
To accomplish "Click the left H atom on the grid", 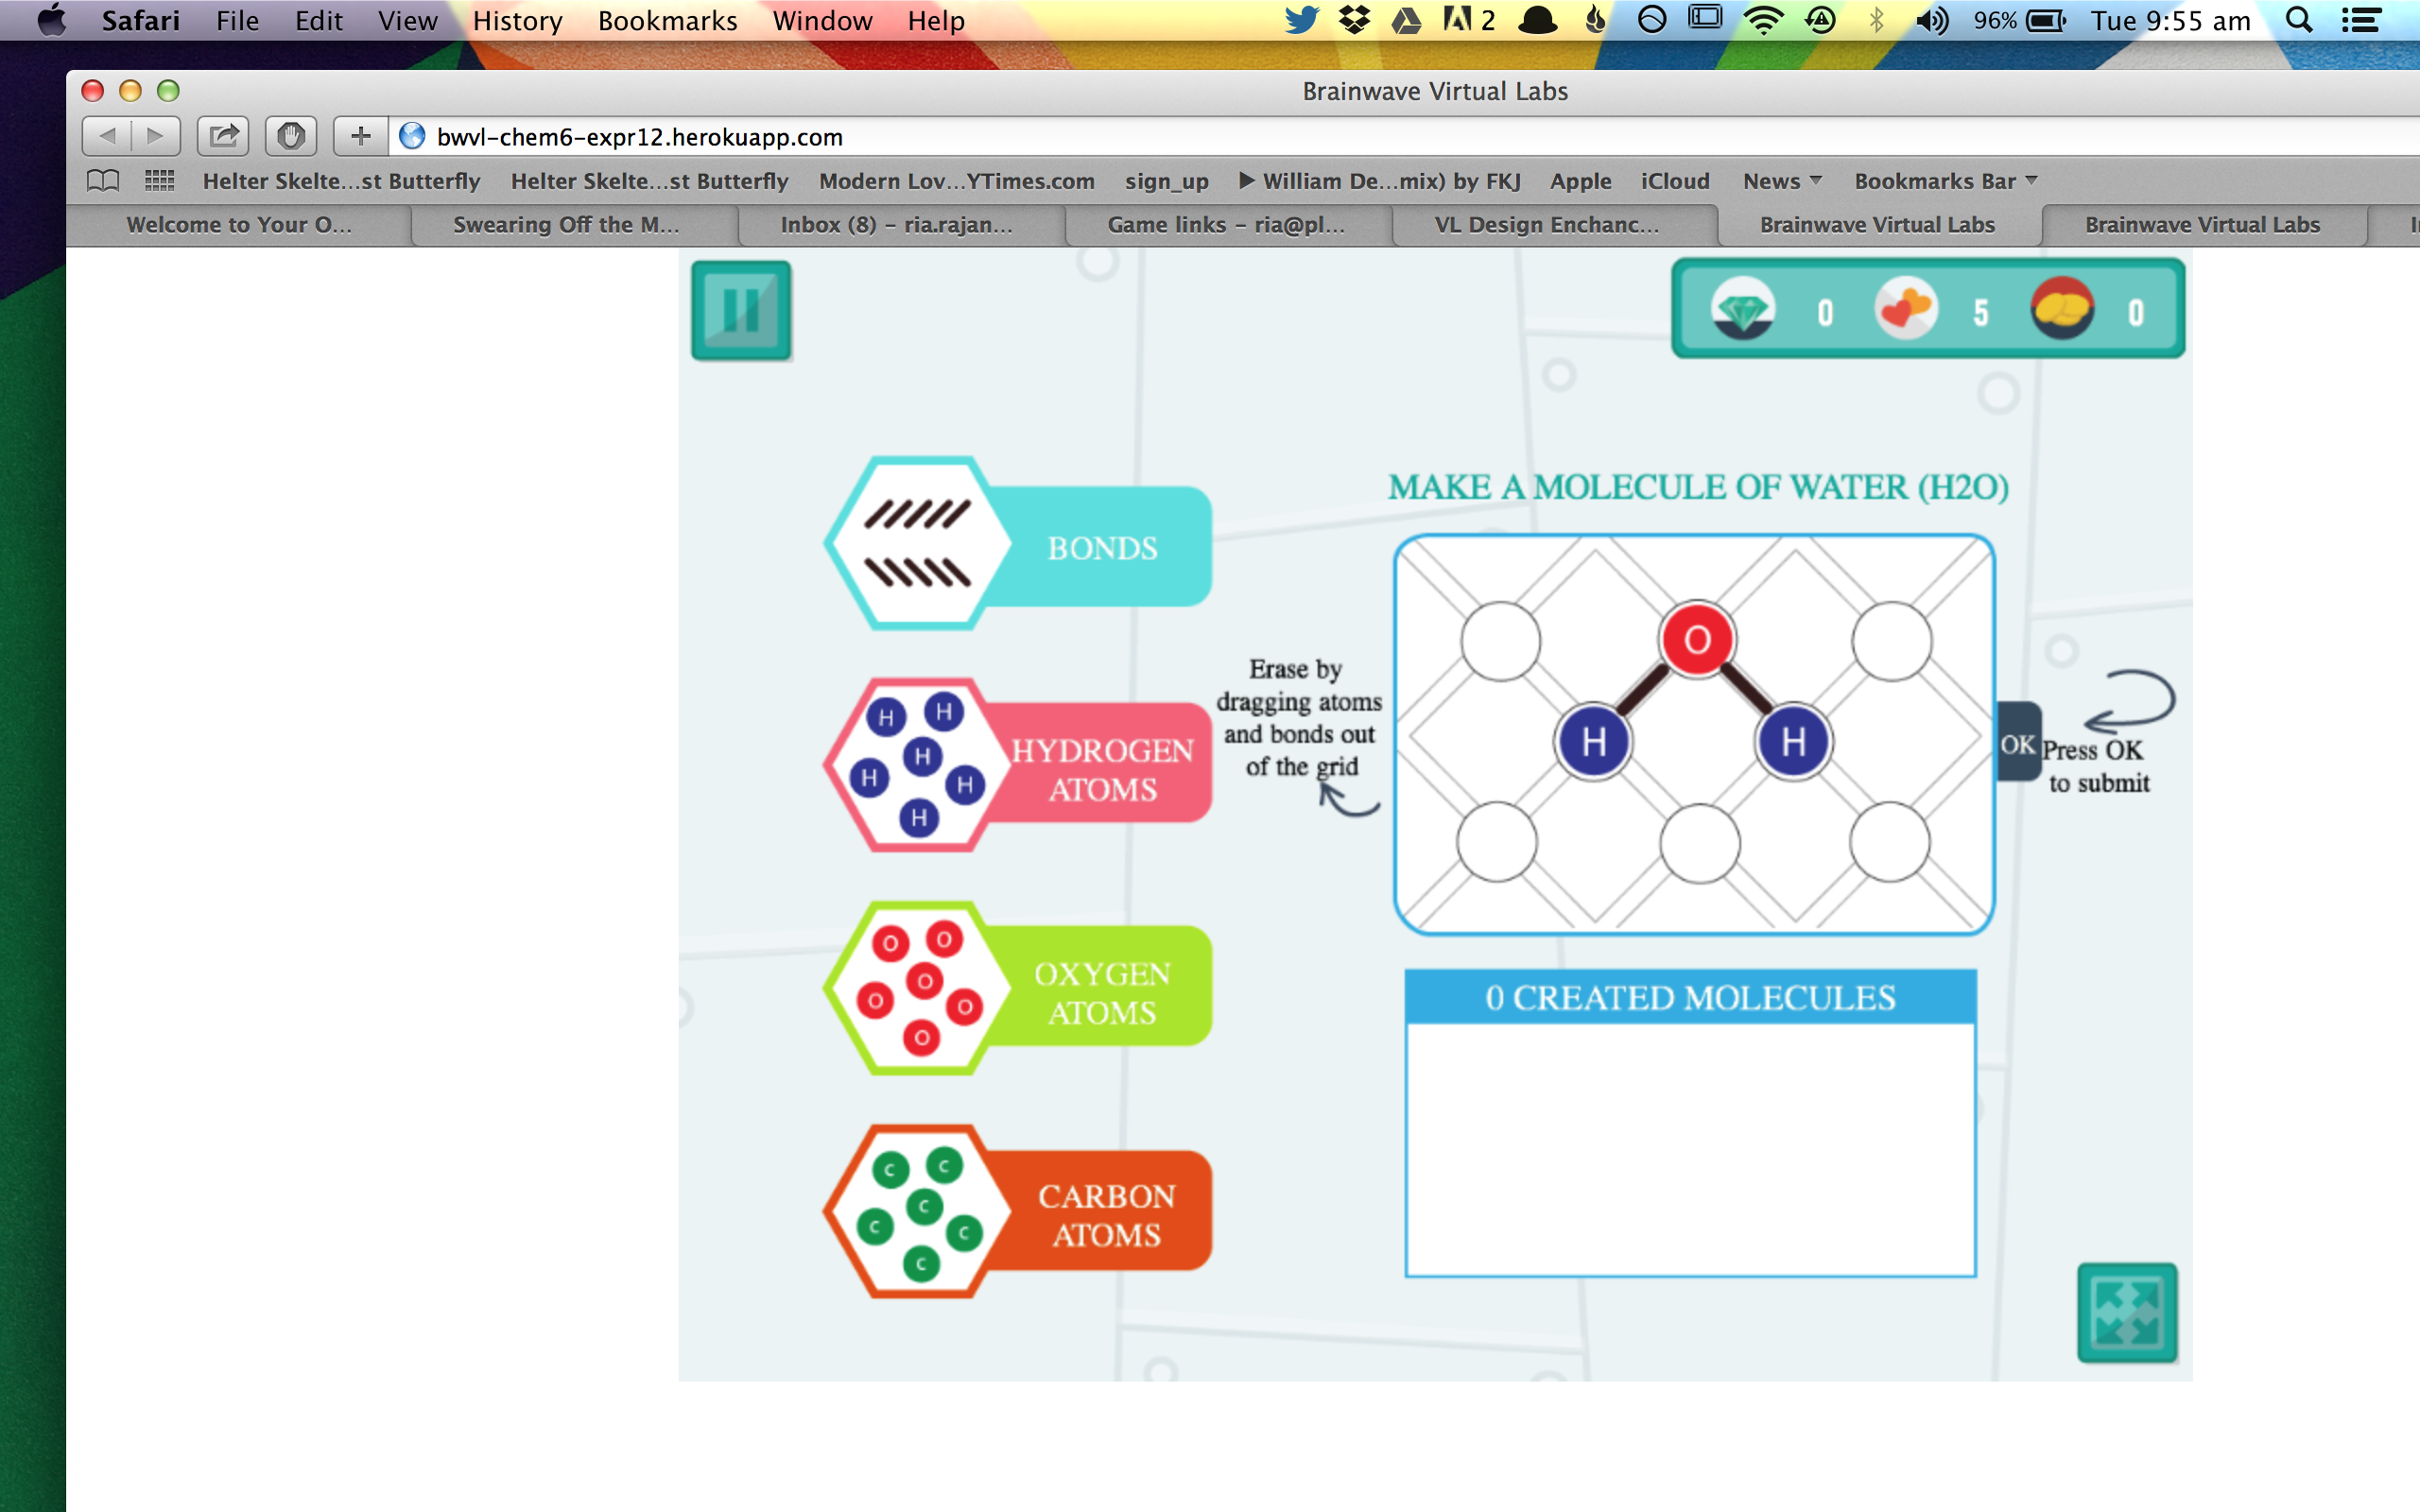I will (x=1594, y=742).
